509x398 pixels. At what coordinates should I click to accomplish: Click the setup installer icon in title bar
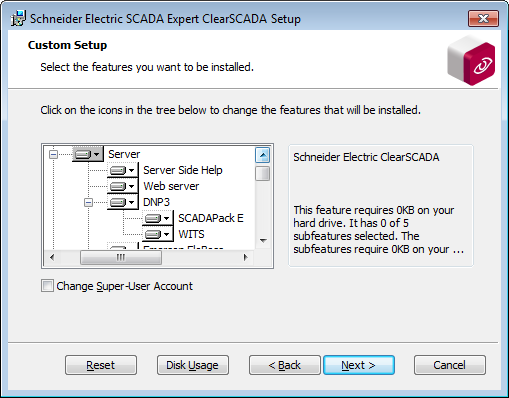coord(18,18)
